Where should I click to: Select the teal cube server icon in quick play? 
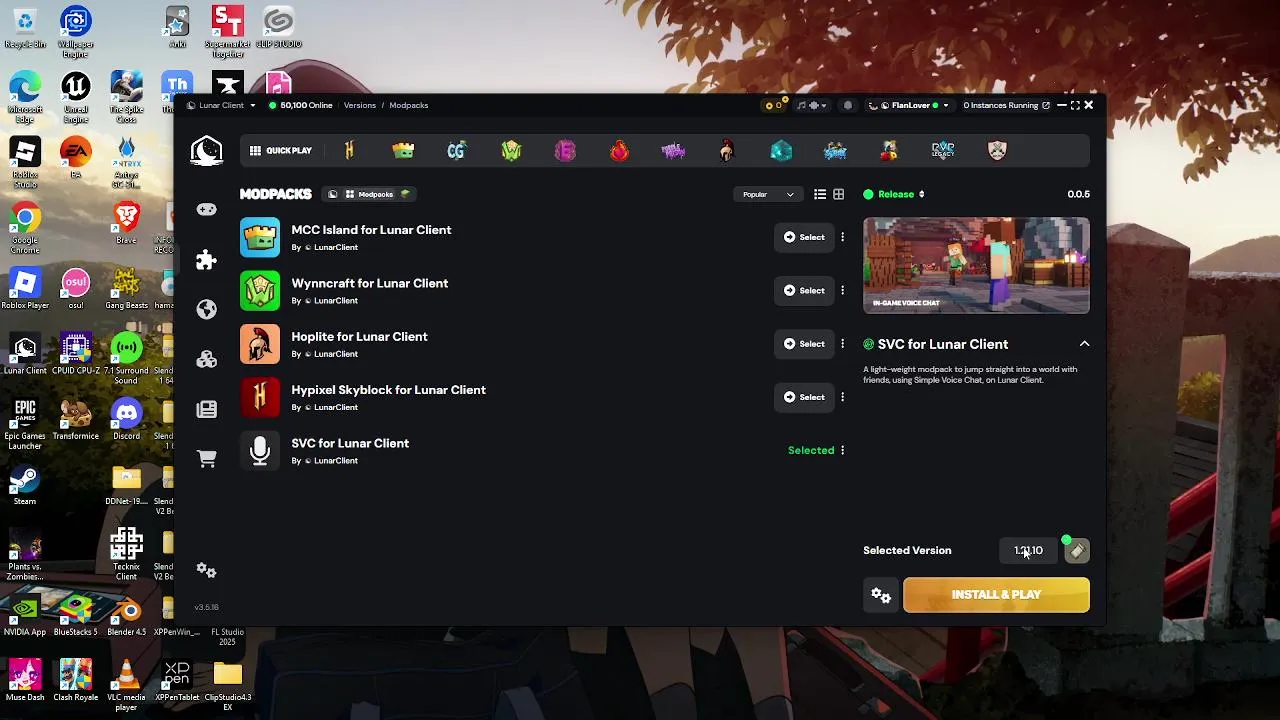point(781,150)
